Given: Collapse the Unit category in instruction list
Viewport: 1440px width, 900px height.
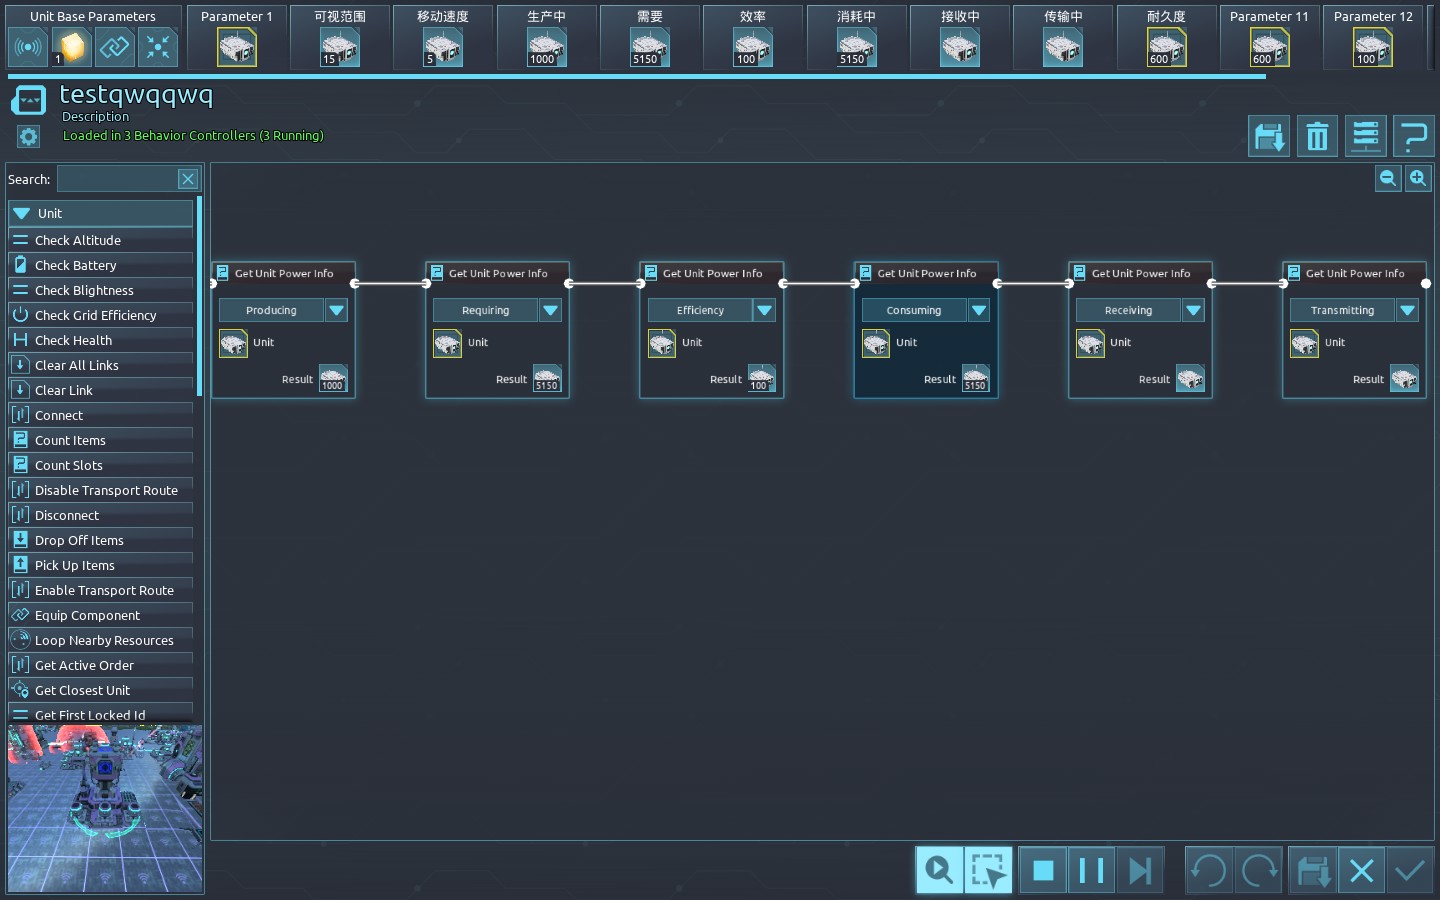Looking at the screenshot, I should tap(22, 213).
